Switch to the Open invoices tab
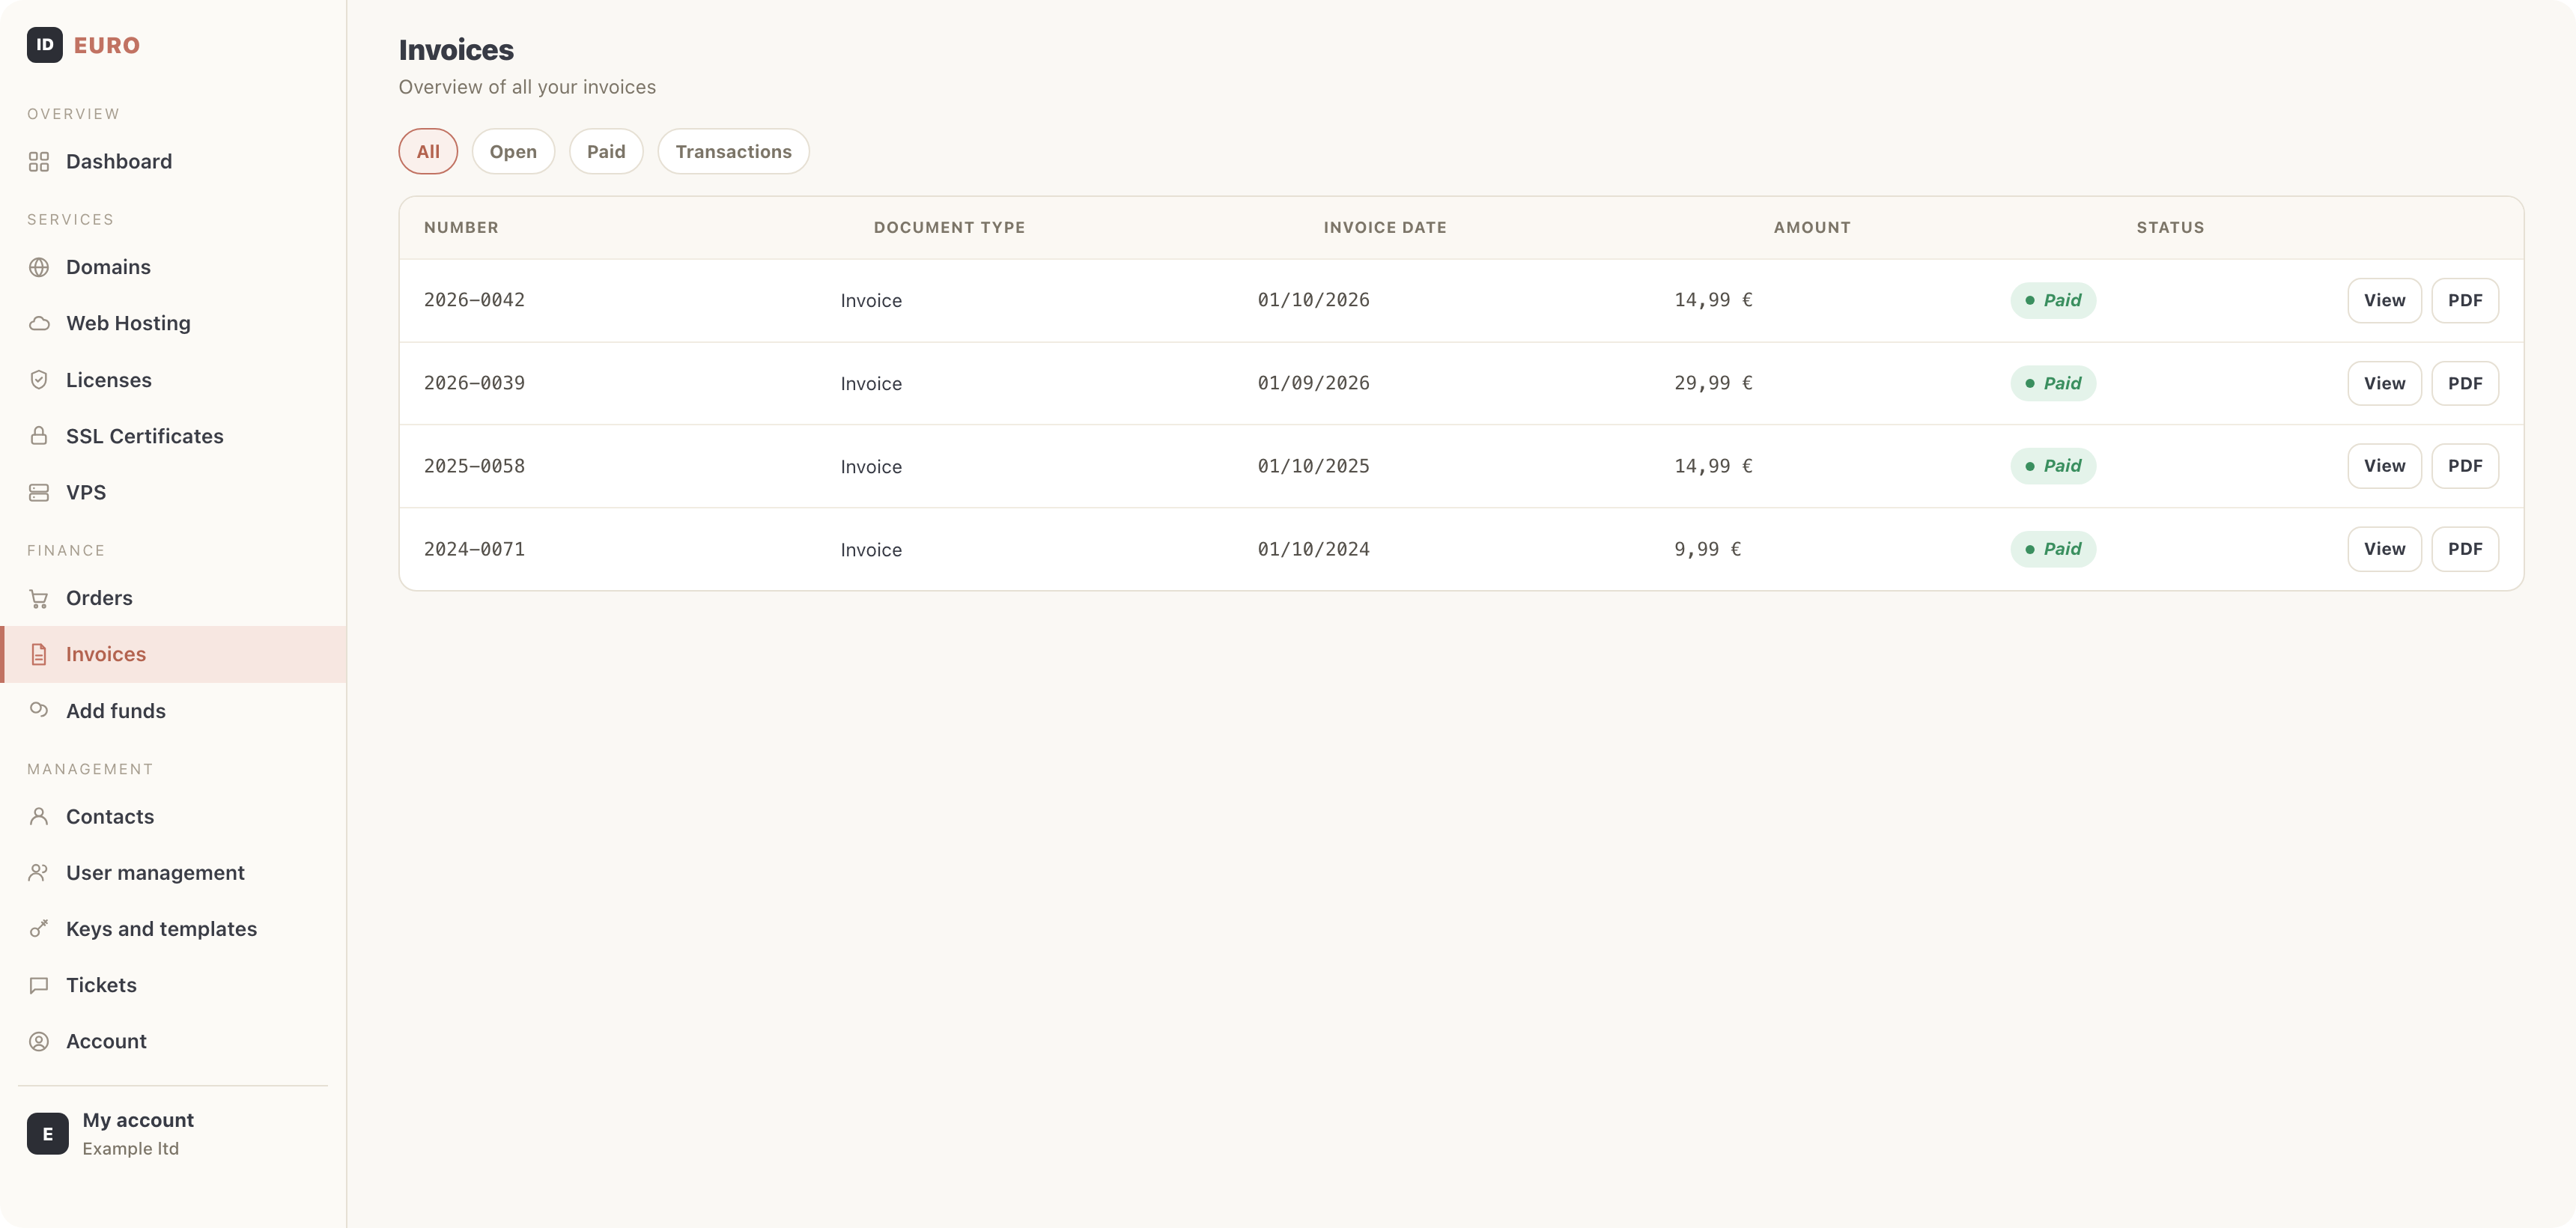 click(x=513, y=151)
